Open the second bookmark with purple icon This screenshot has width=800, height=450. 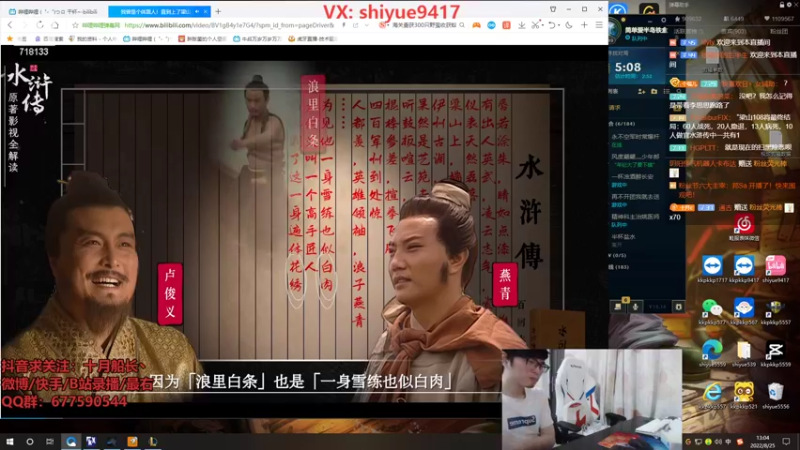click(x=49, y=39)
